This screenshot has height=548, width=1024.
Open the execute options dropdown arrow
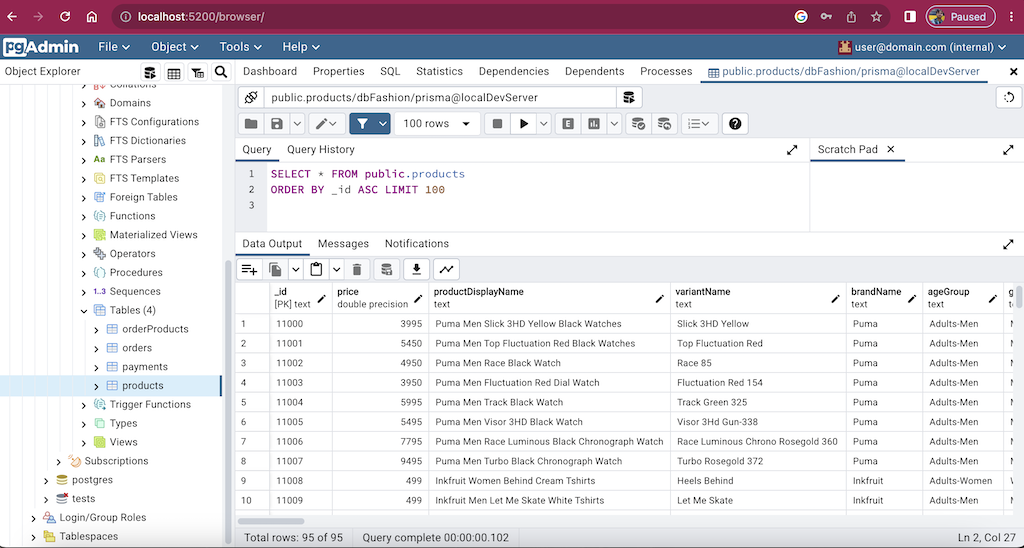pos(543,123)
